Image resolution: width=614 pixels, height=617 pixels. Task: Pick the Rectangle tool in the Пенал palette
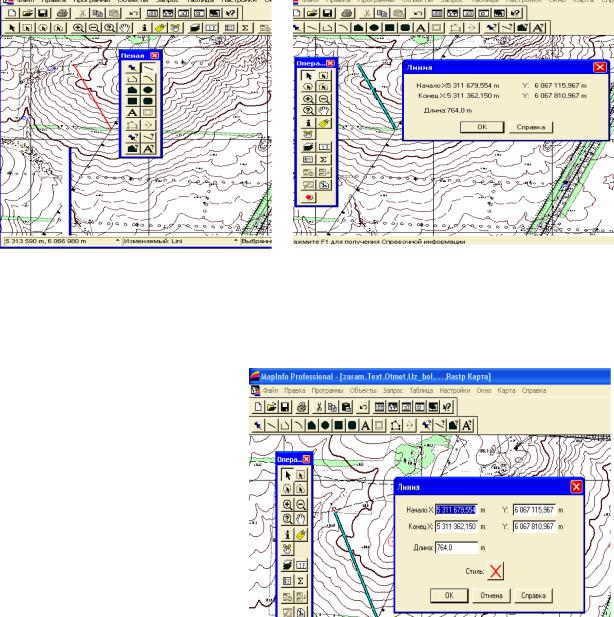point(132,101)
